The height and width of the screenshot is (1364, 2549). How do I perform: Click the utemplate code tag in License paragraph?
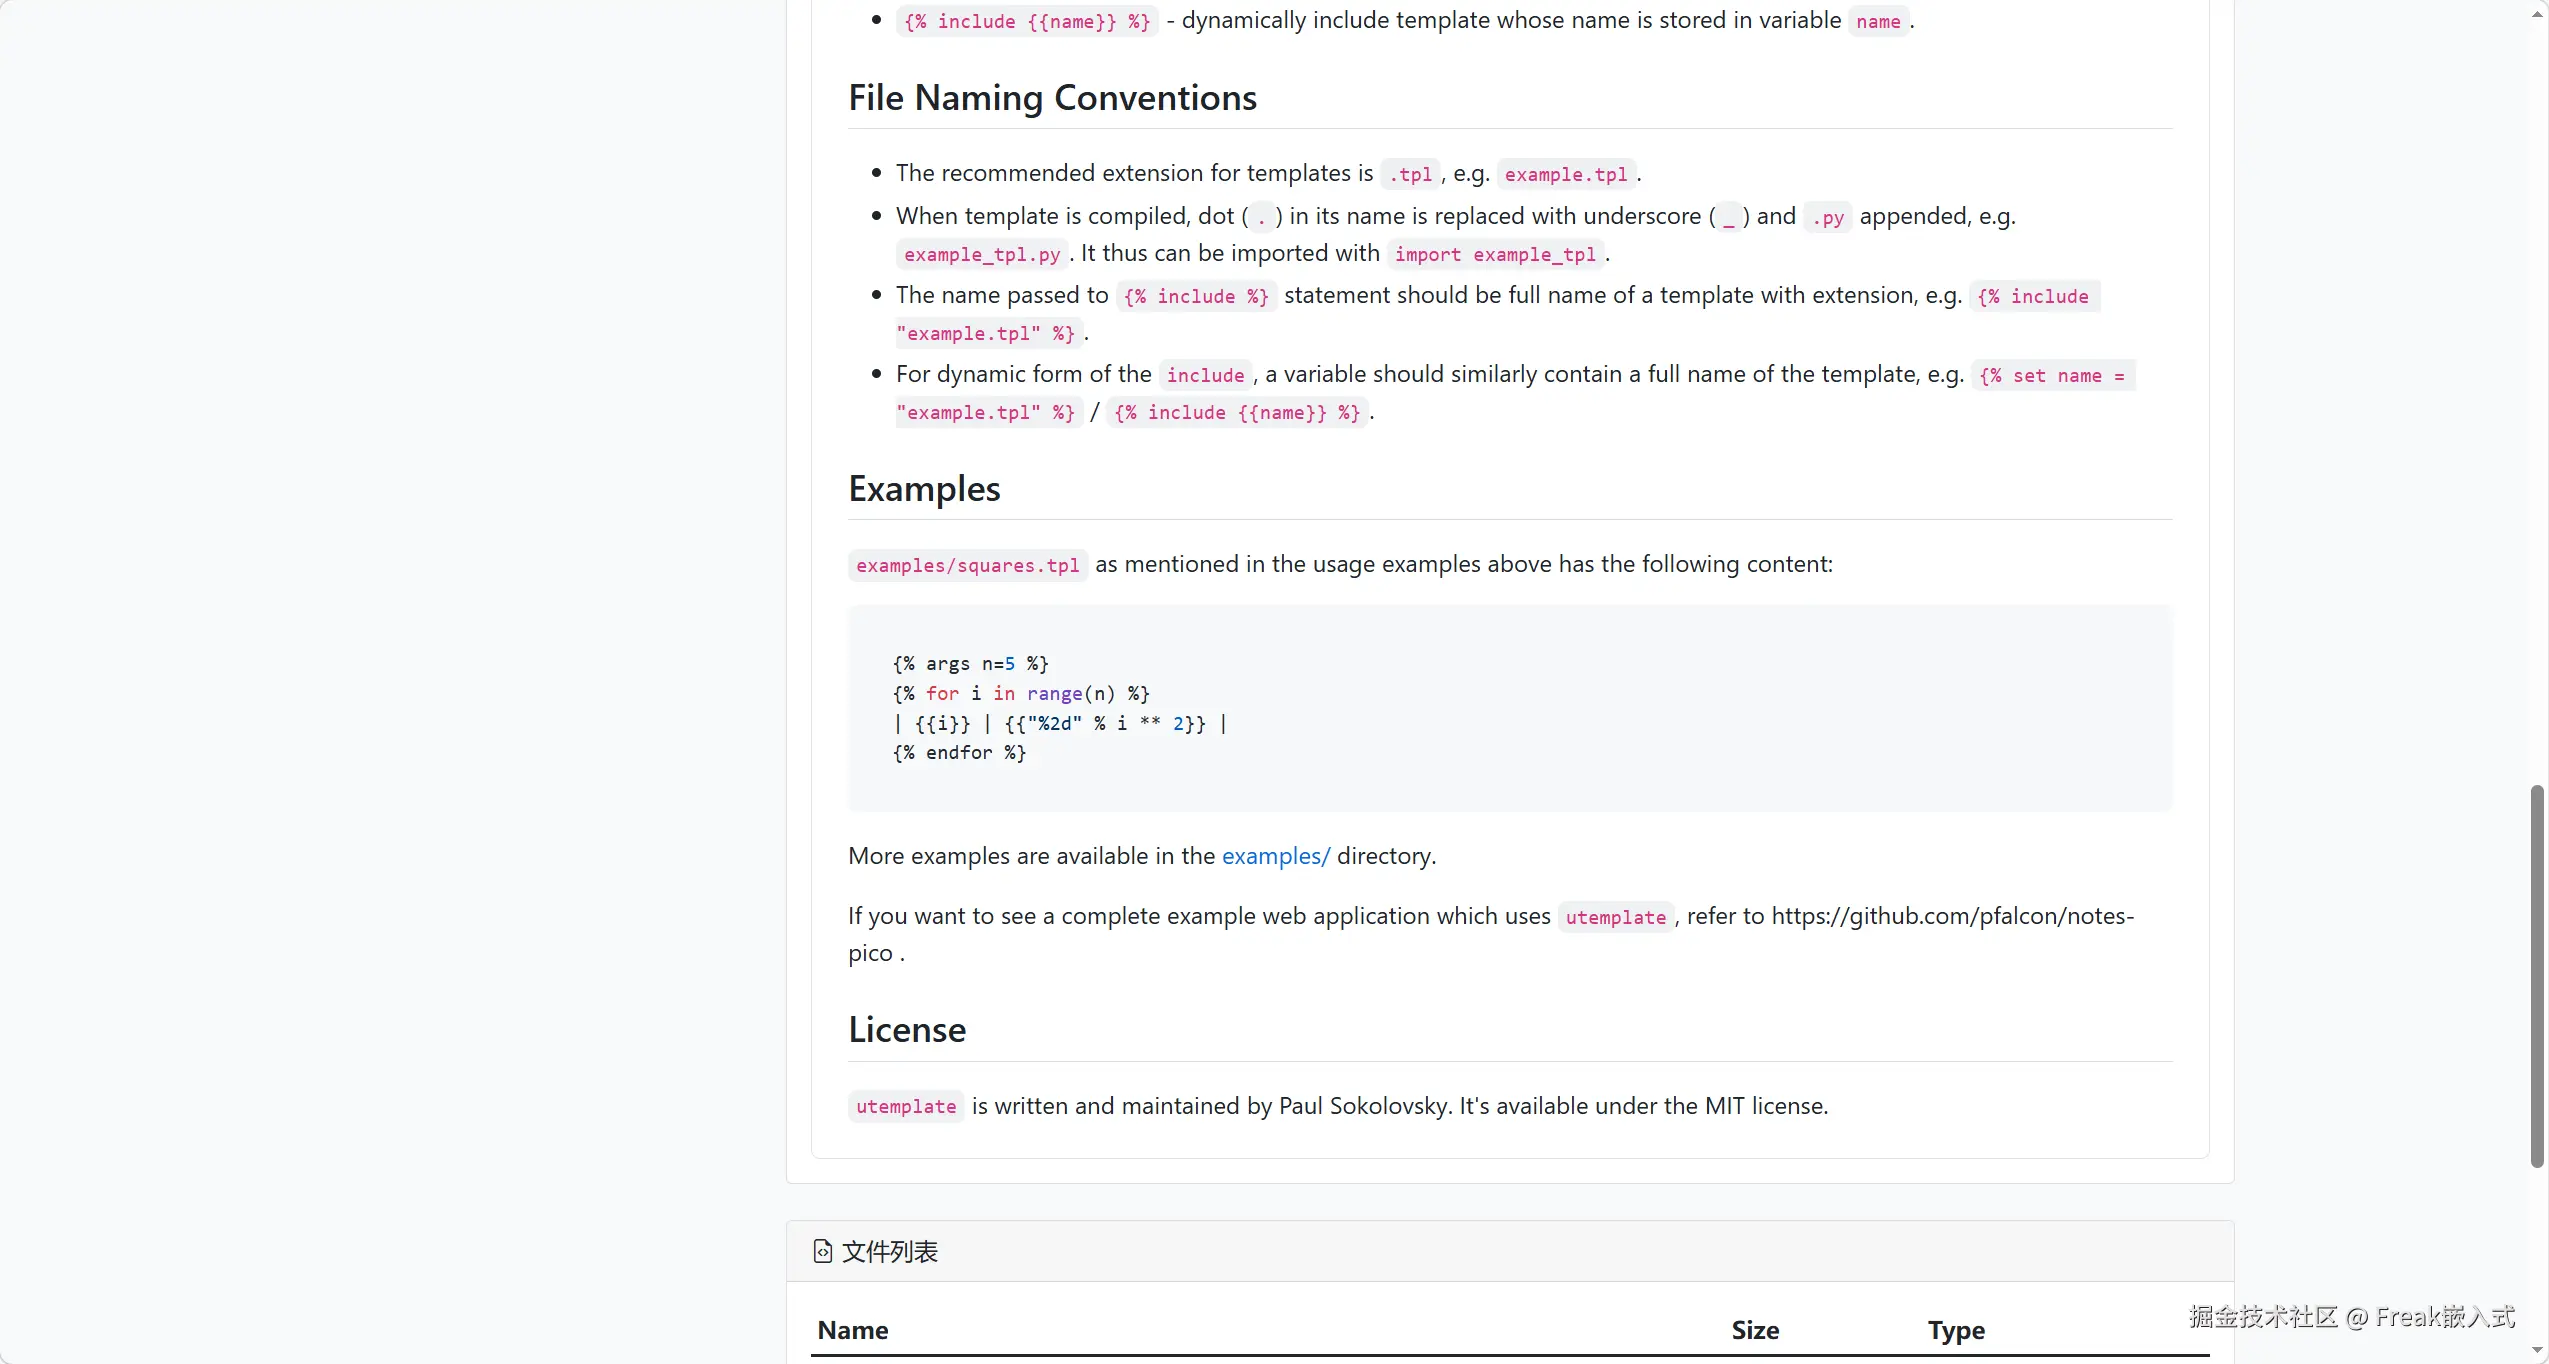pyautogui.click(x=905, y=1106)
